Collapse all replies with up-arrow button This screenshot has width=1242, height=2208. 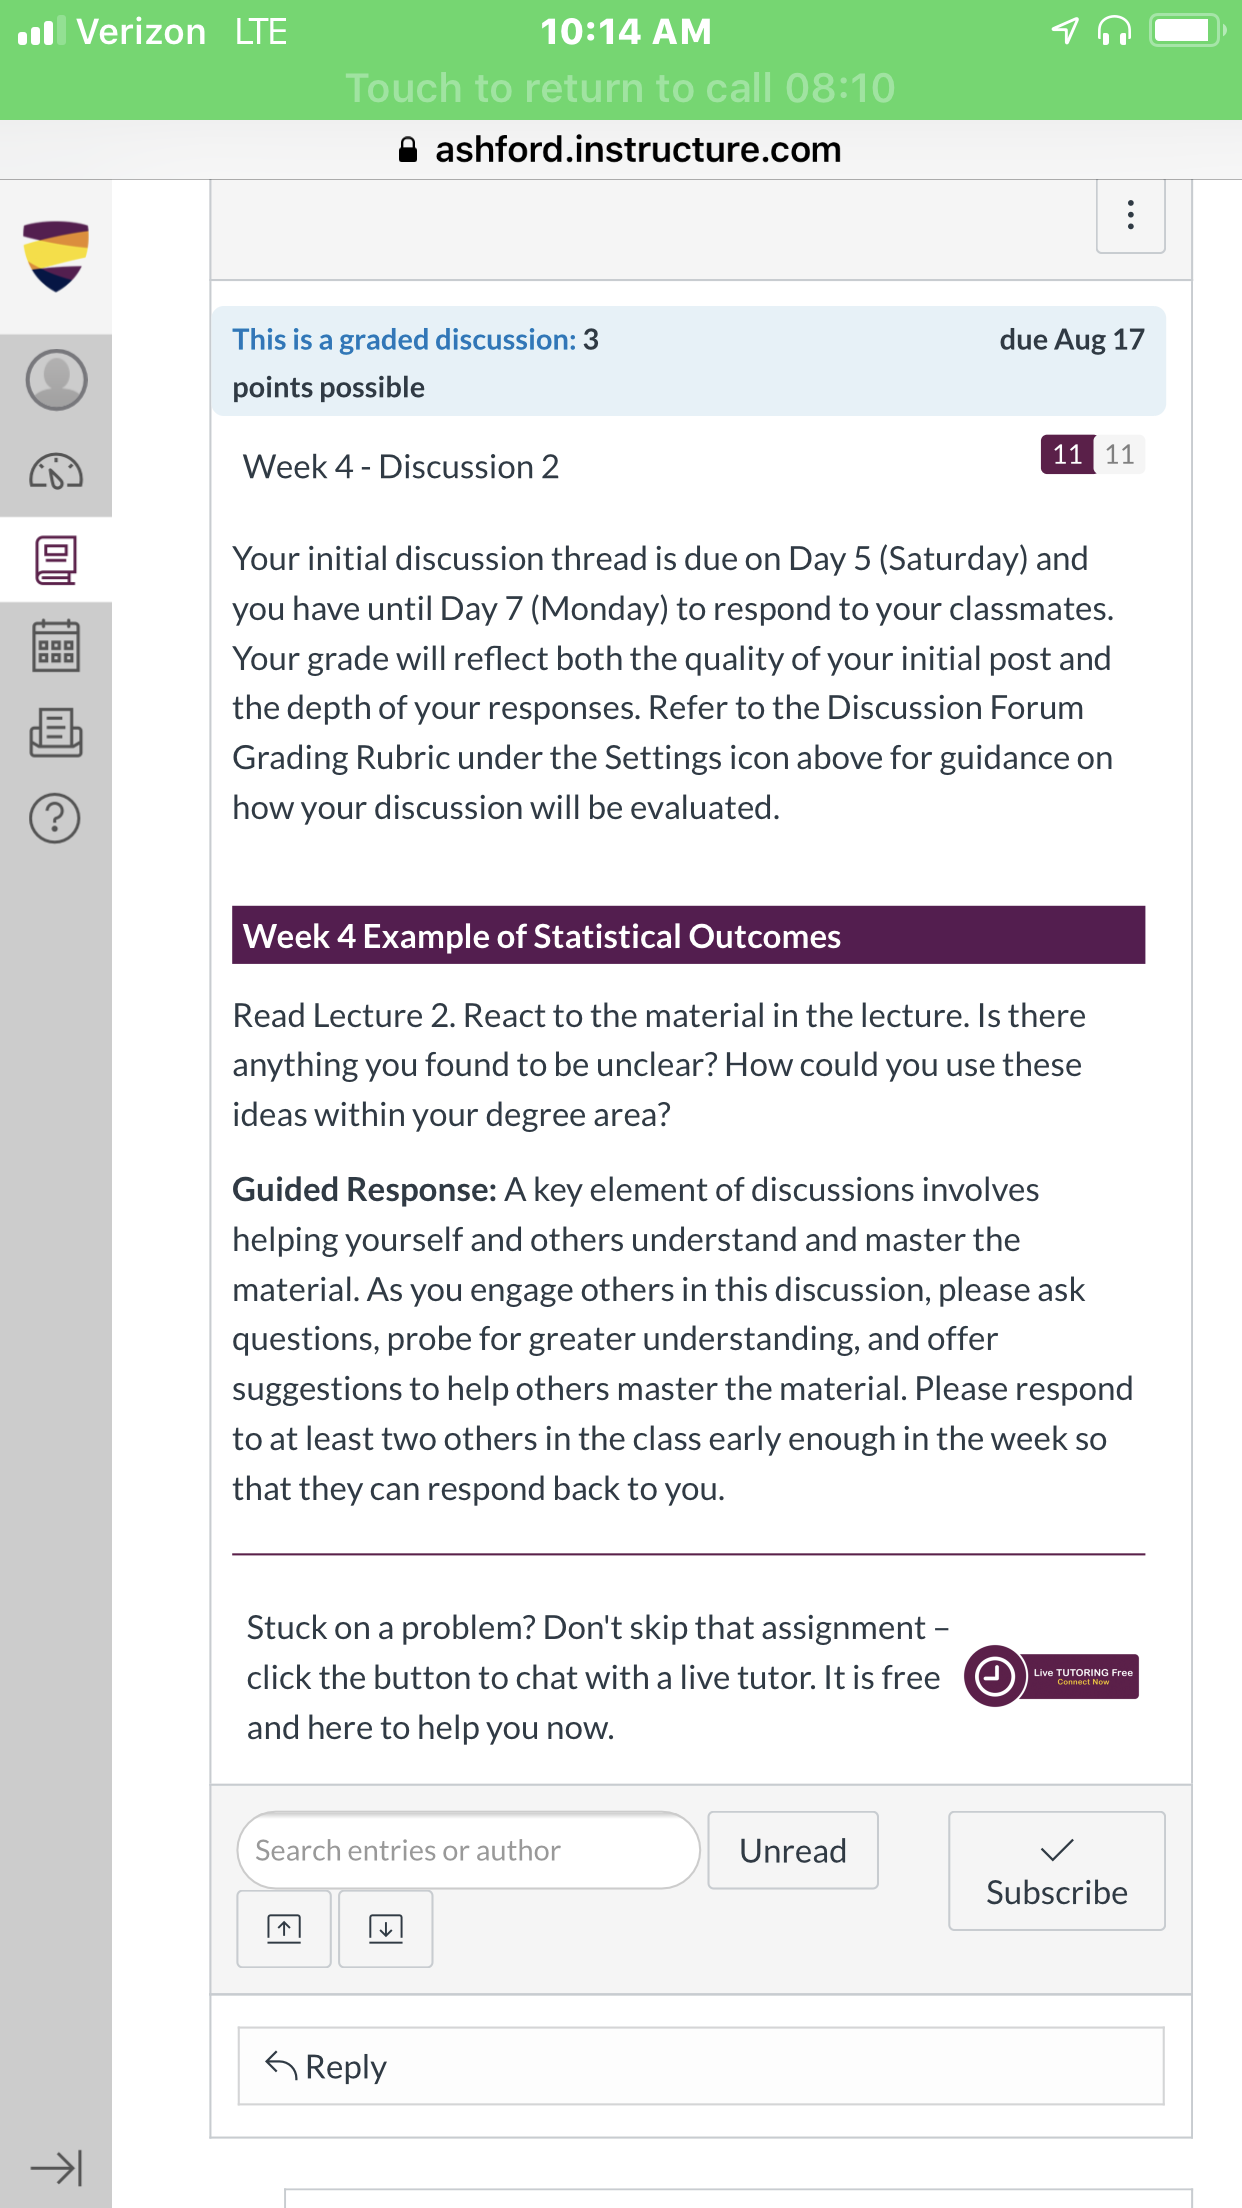coord(284,1928)
